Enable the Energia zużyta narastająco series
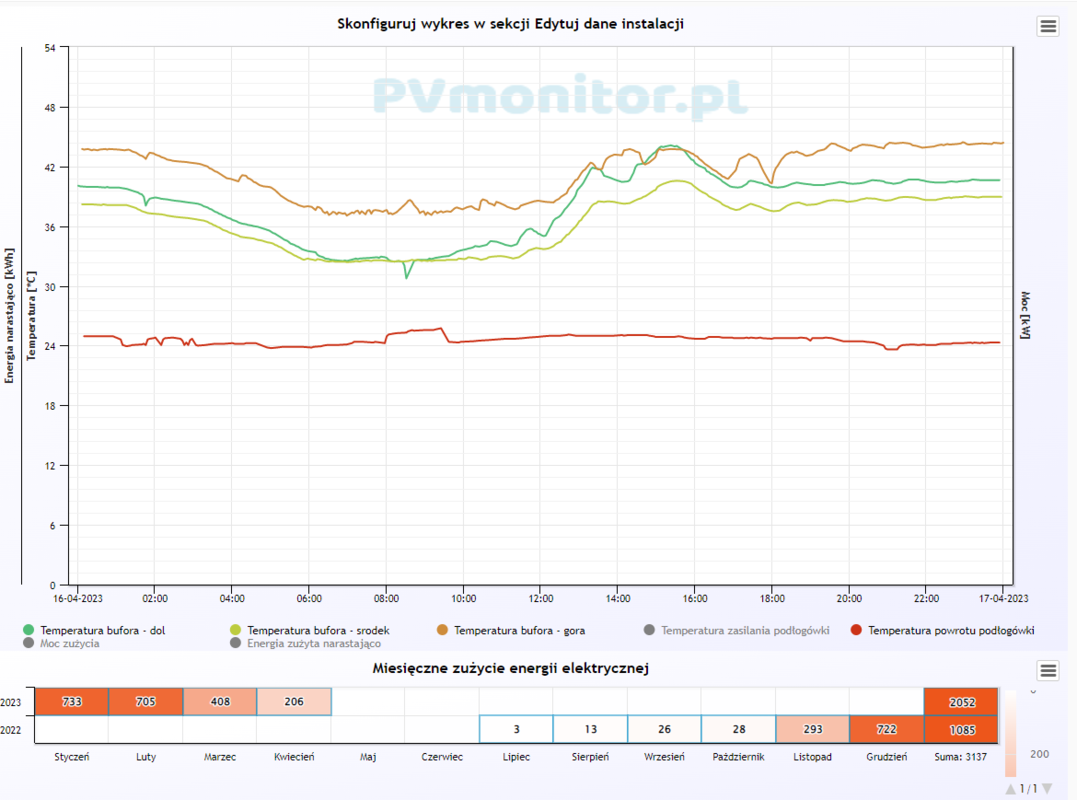 coord(308,644)
